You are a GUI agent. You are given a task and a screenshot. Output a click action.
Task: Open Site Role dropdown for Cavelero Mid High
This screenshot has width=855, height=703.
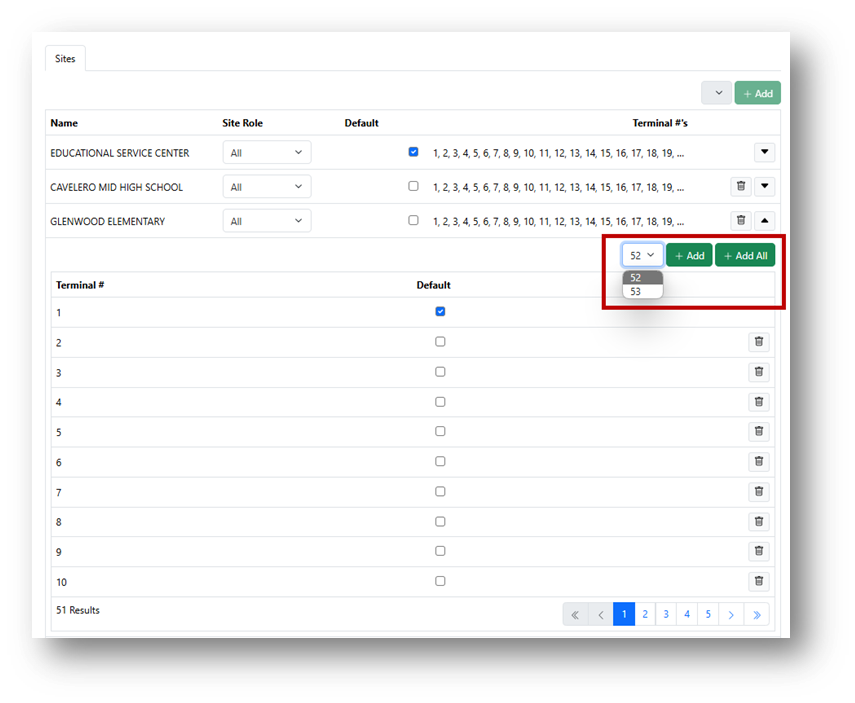click(267, 187)
